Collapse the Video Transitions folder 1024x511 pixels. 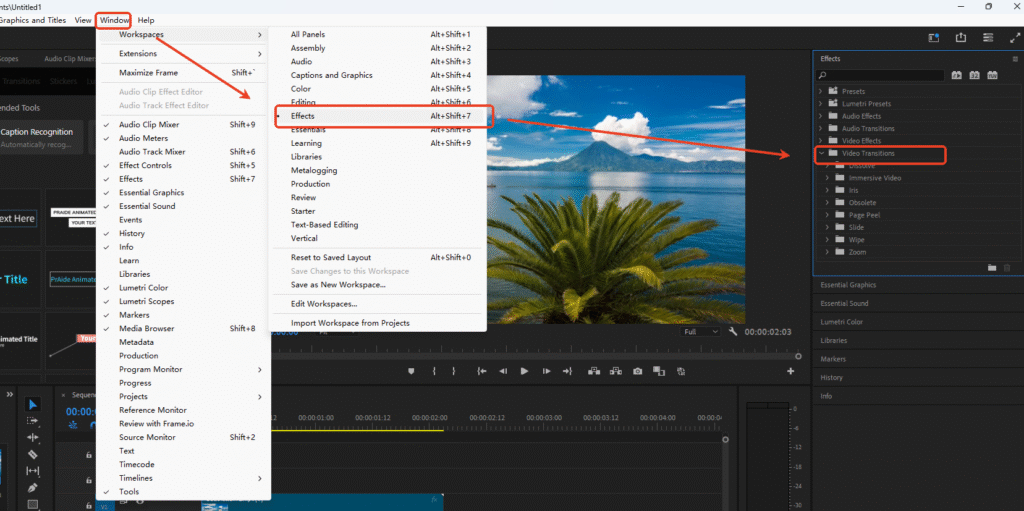[x=821, y=153]
